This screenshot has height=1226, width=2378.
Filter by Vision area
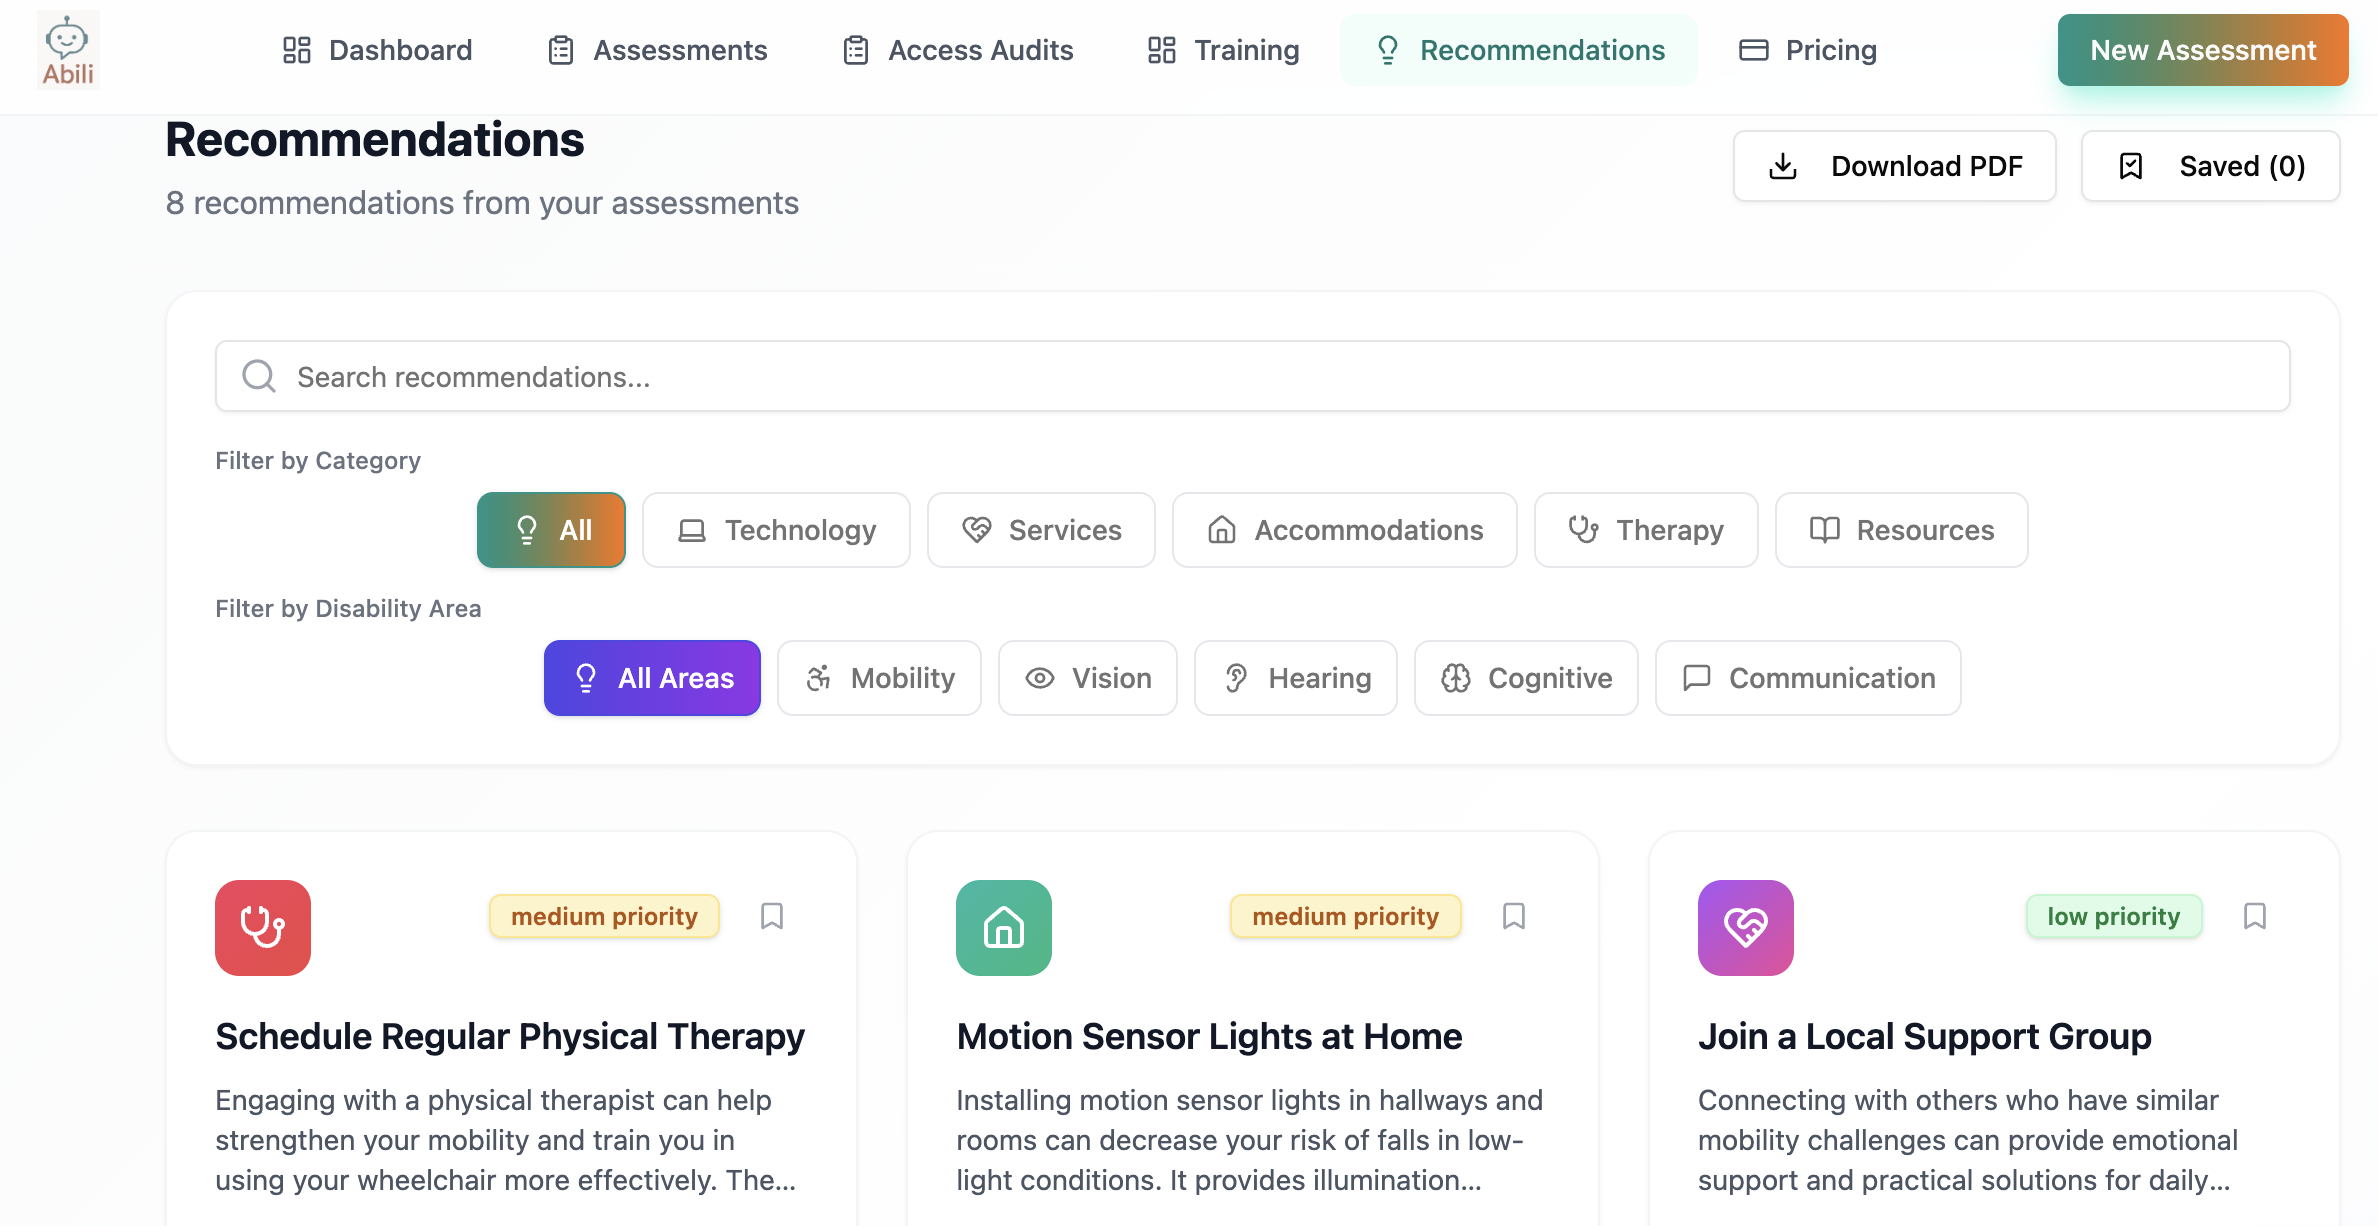click(1088, 678)
